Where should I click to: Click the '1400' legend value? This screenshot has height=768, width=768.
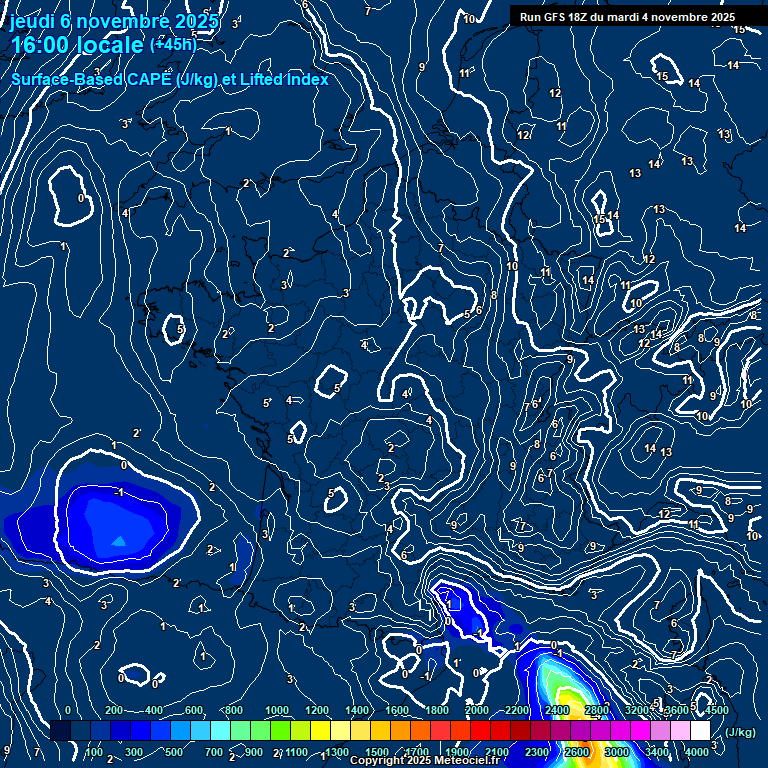pyautogui.click(x=357, y=710)
